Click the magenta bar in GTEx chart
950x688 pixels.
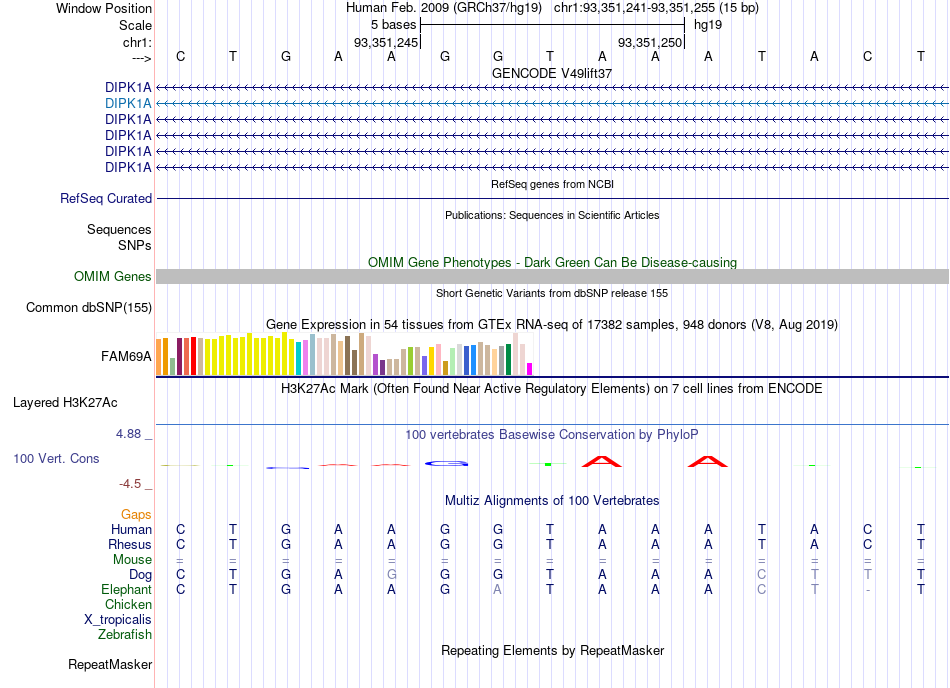coord(530,369)
